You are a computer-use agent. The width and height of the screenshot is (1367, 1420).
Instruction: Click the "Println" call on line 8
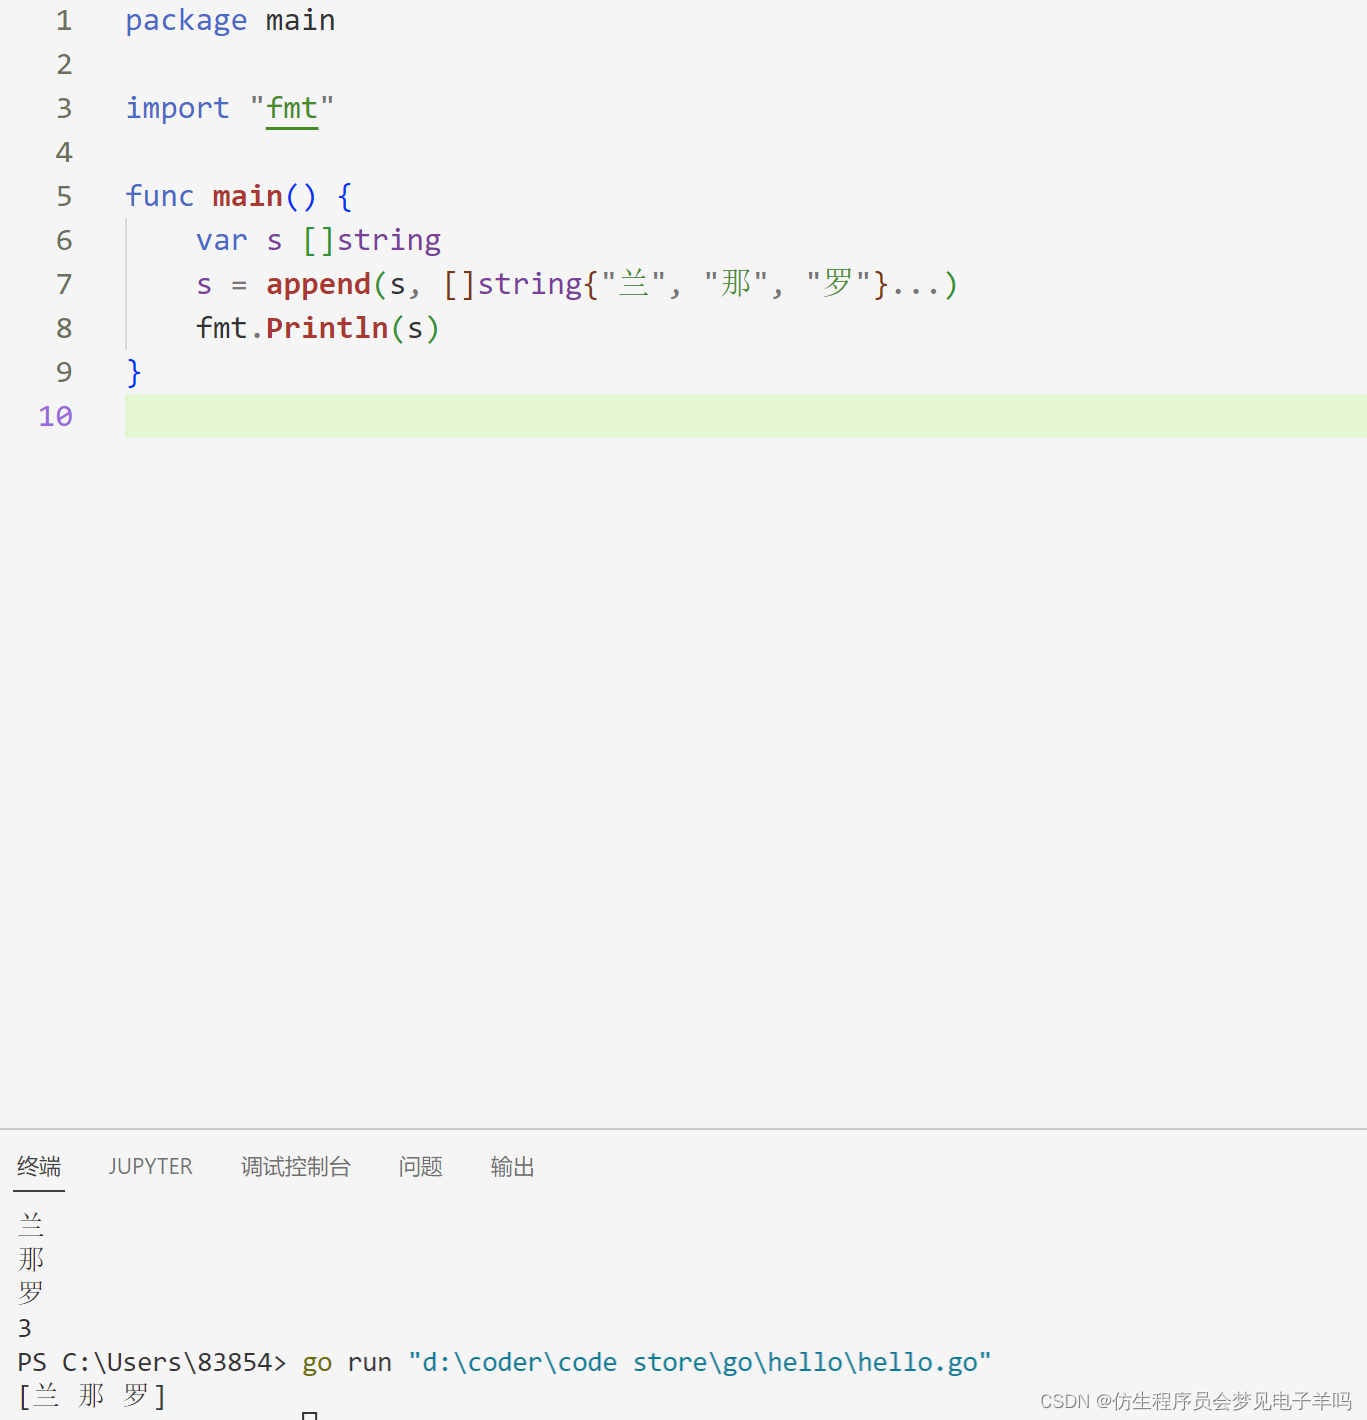click(x=327, y=328)
